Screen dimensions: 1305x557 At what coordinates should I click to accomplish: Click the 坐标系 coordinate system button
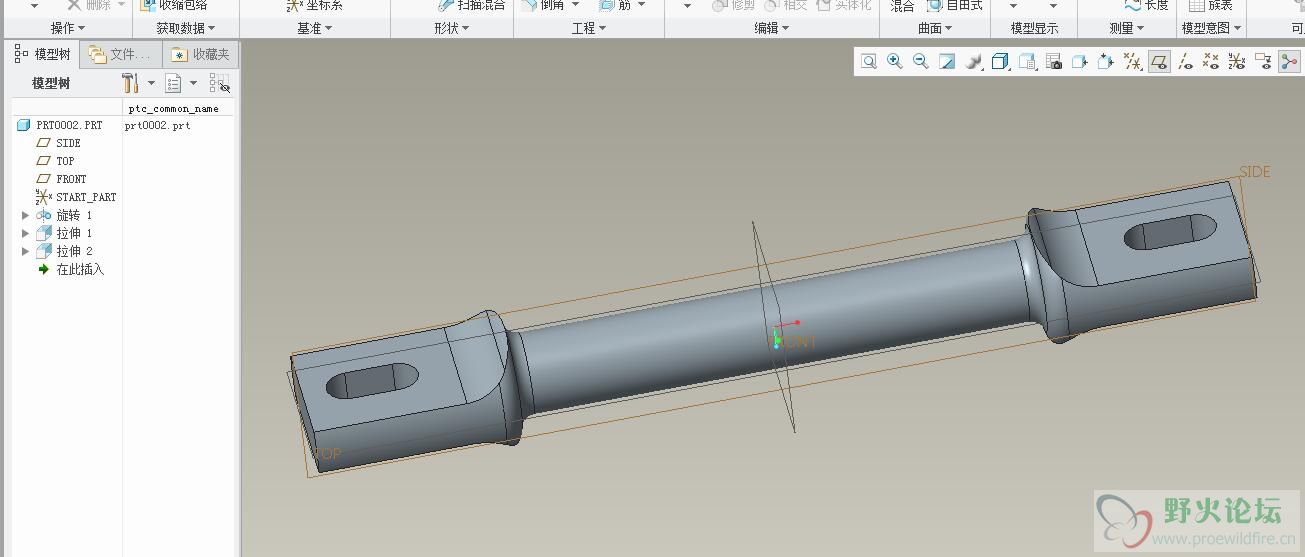[x=314, y=5]
